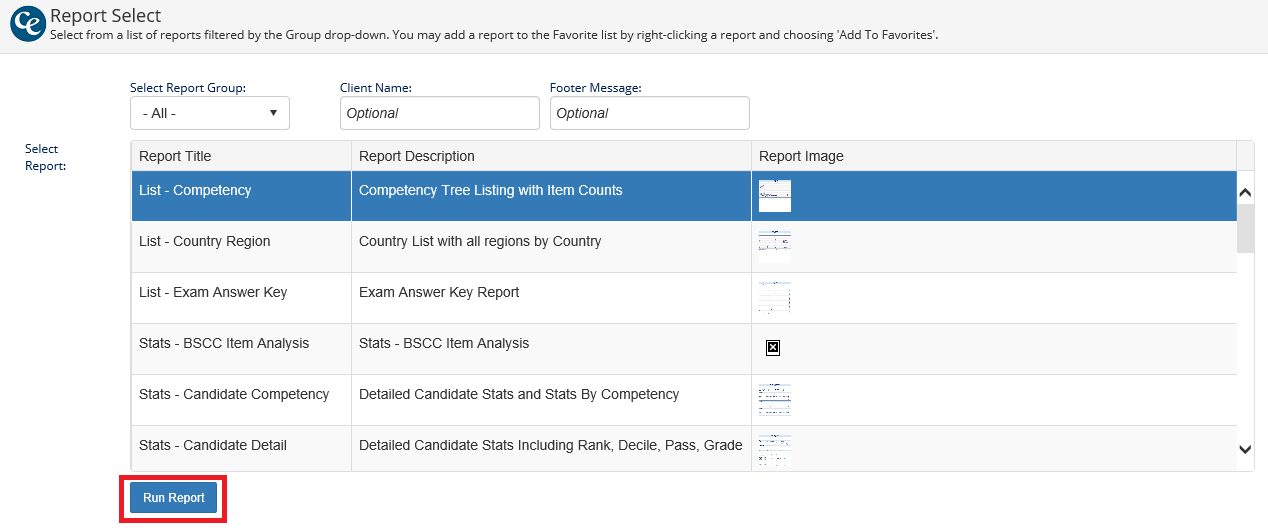Sort by the Report Description column header
This screenshot has height=528, width=1268.
point(417,156)
